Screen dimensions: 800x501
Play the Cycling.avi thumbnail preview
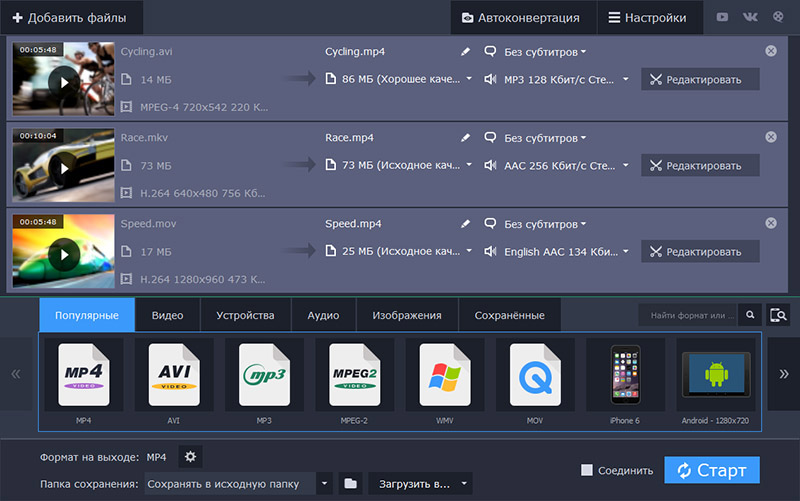(63, 82)
